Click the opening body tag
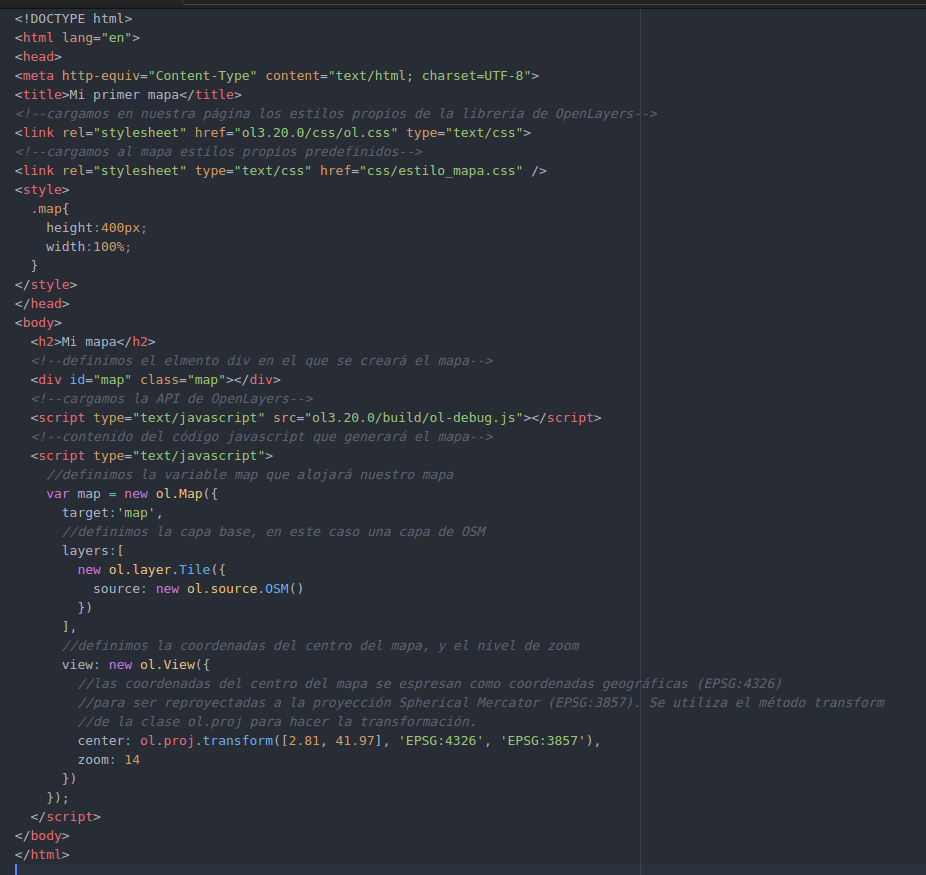The height and width of the screenshot is (875, 926). 38,322
